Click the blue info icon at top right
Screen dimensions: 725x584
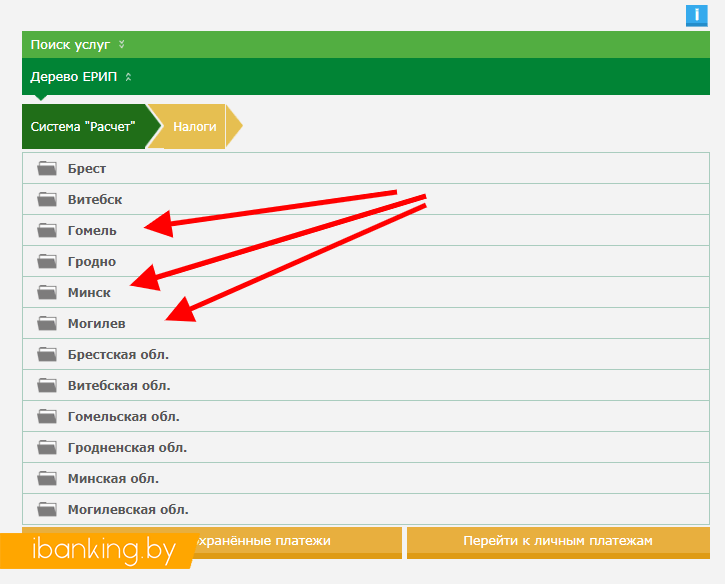(x=697, y=15)
